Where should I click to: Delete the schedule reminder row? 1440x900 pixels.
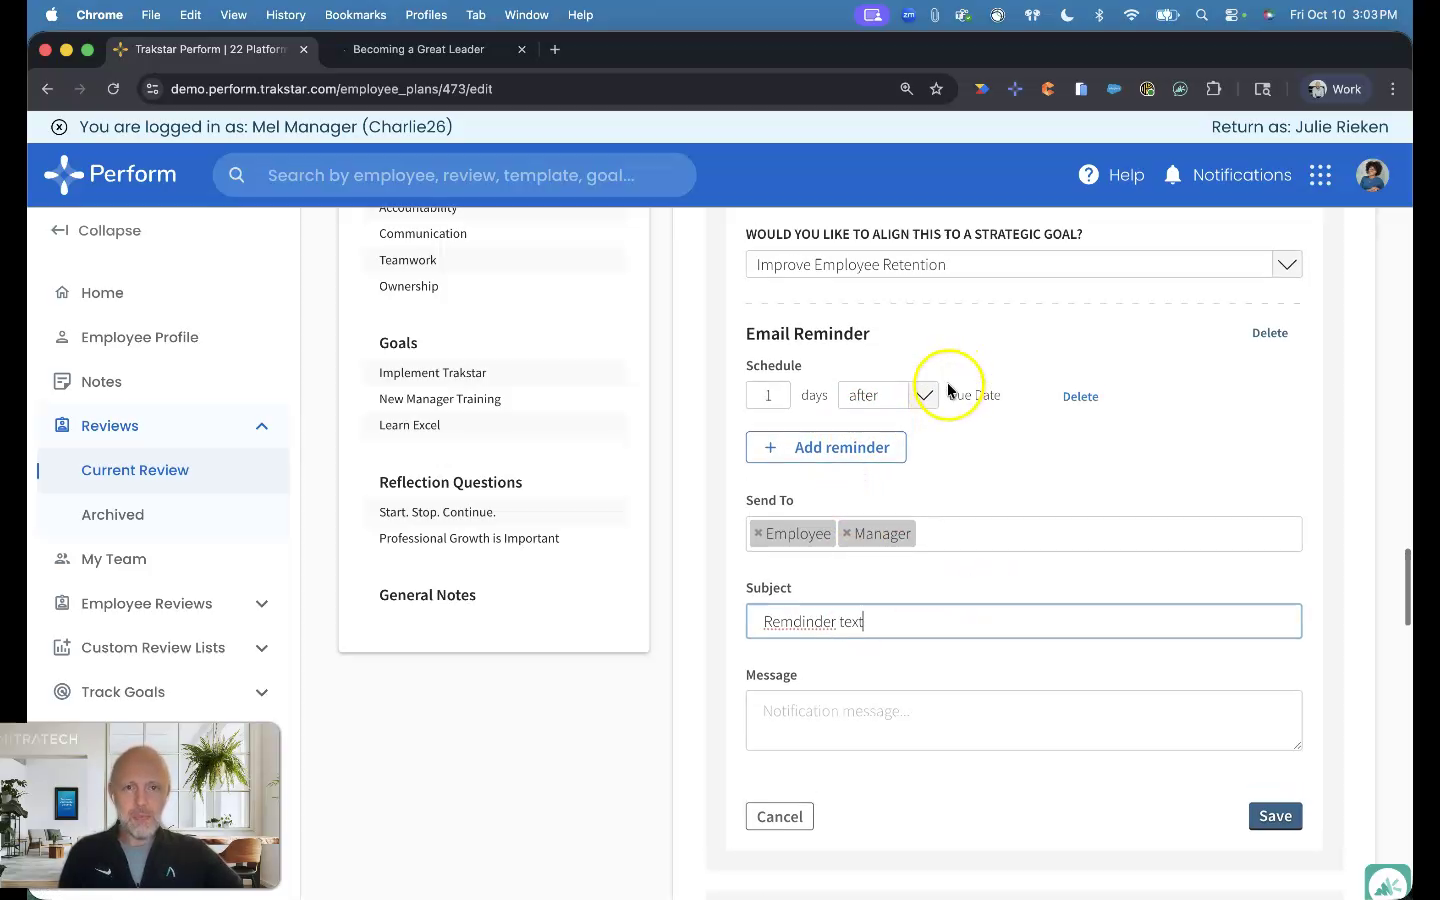[x=1080, y=396]
